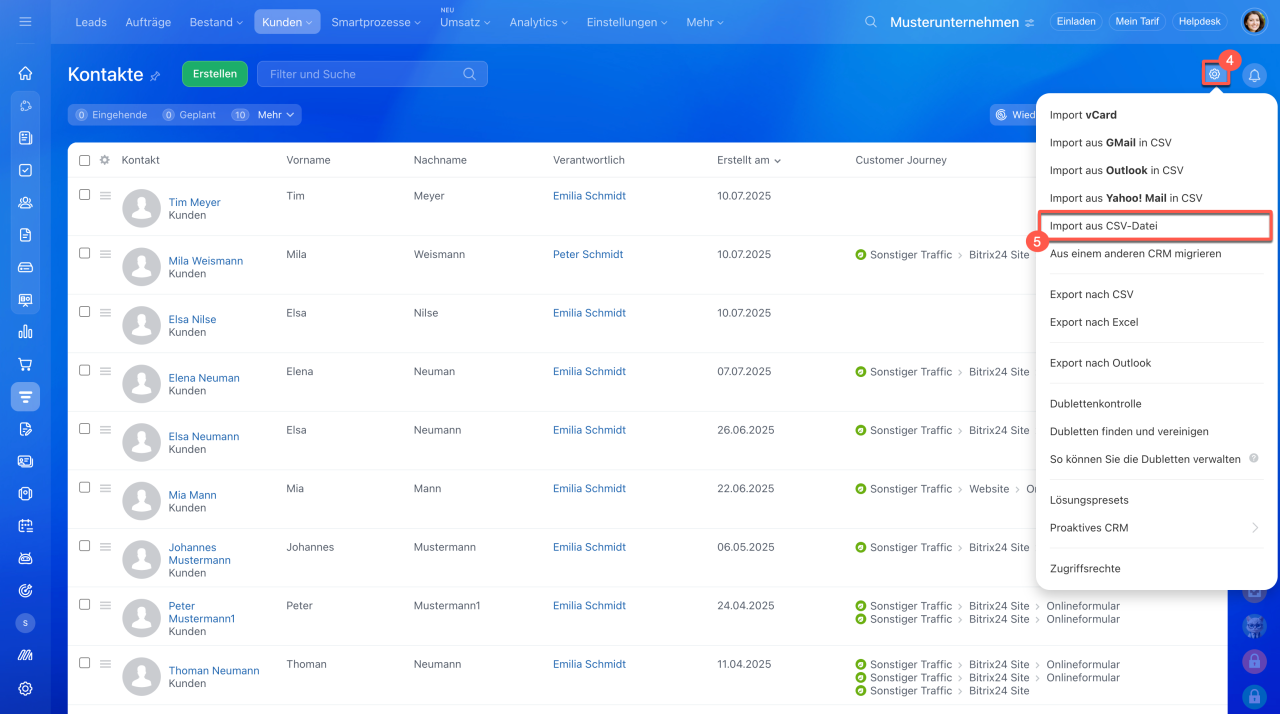Tick the checkbox for Johannes Mustermann

point(84,546)
